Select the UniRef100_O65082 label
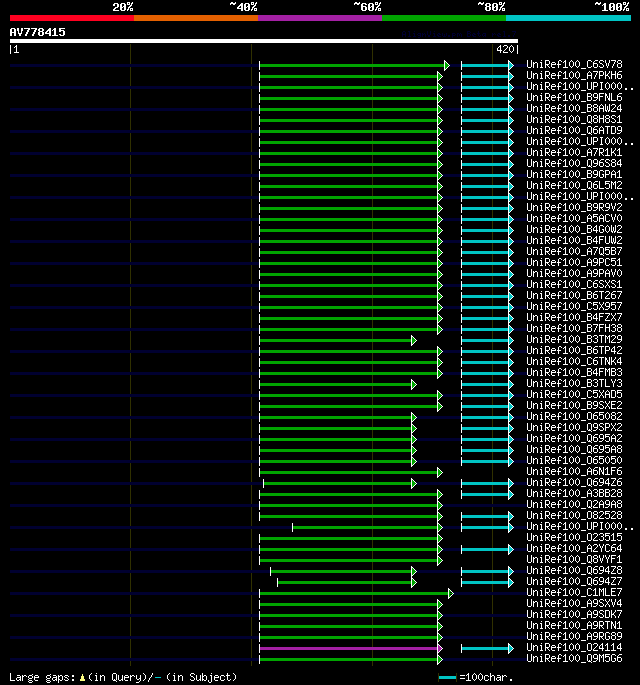 574,416
